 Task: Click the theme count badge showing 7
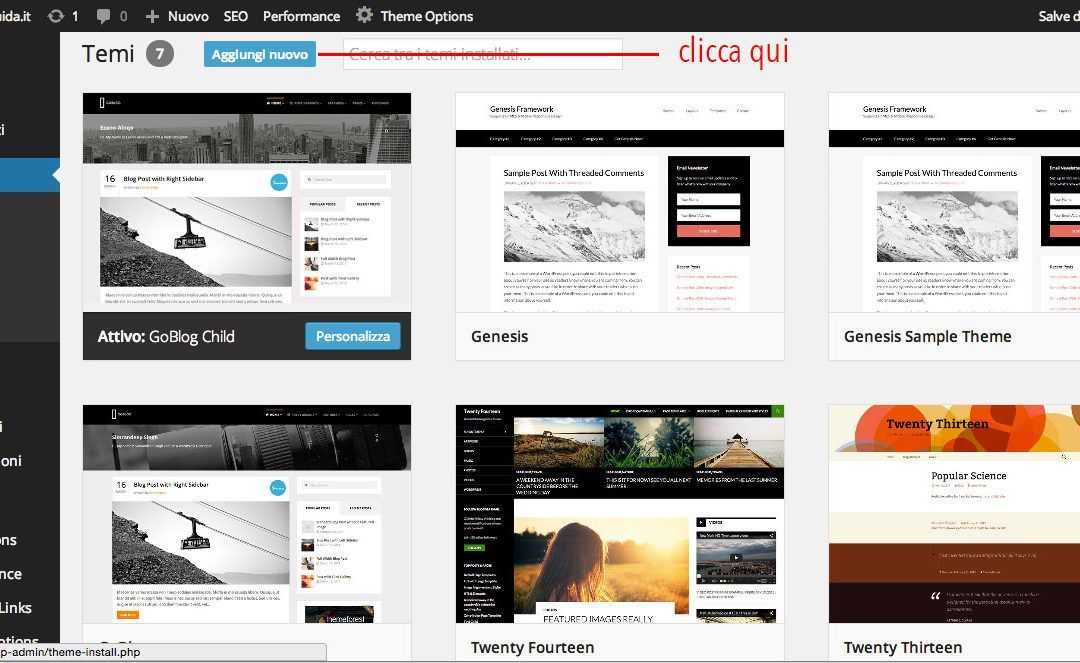(160, 54)
